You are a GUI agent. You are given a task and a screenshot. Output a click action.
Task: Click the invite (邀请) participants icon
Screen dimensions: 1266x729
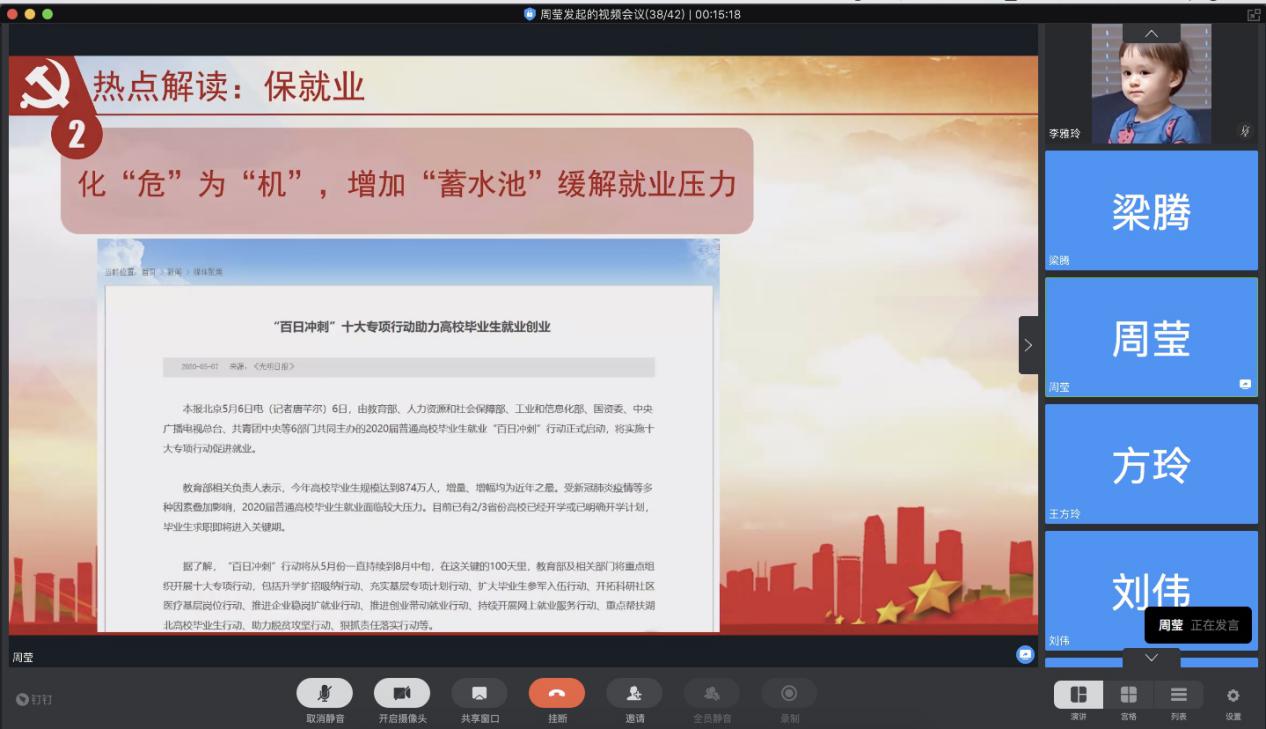coord(635,694)
